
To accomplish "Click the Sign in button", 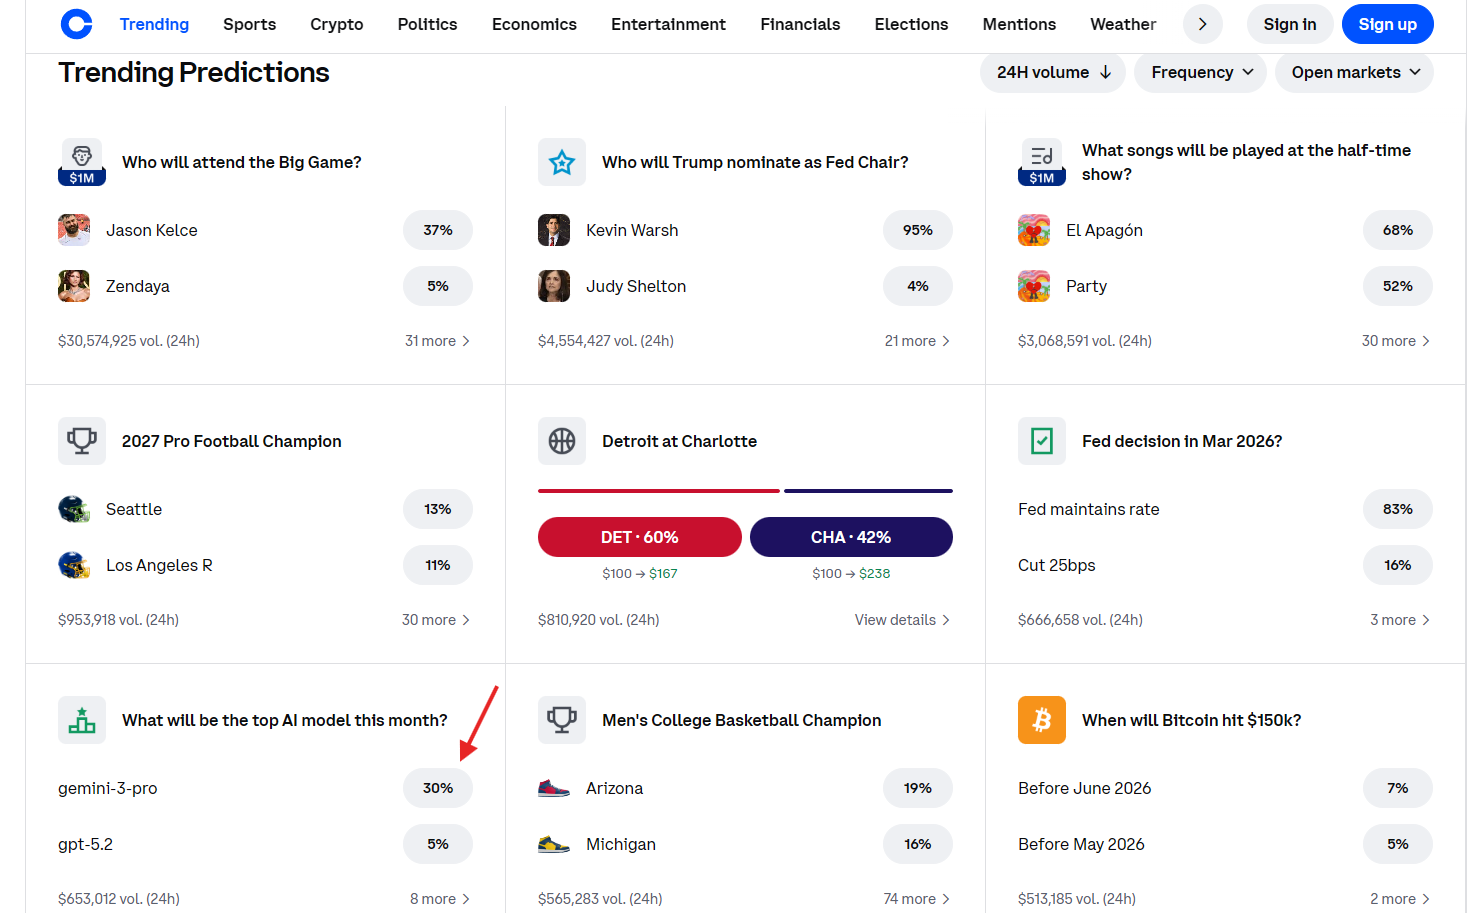I will click(1289, 24).
